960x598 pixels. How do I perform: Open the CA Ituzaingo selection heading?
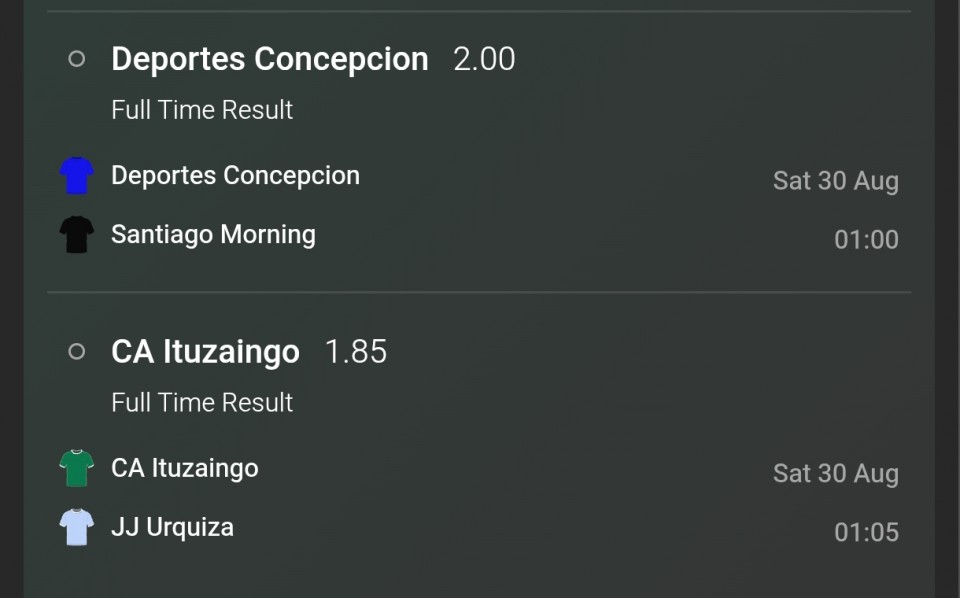coord(206,352)
